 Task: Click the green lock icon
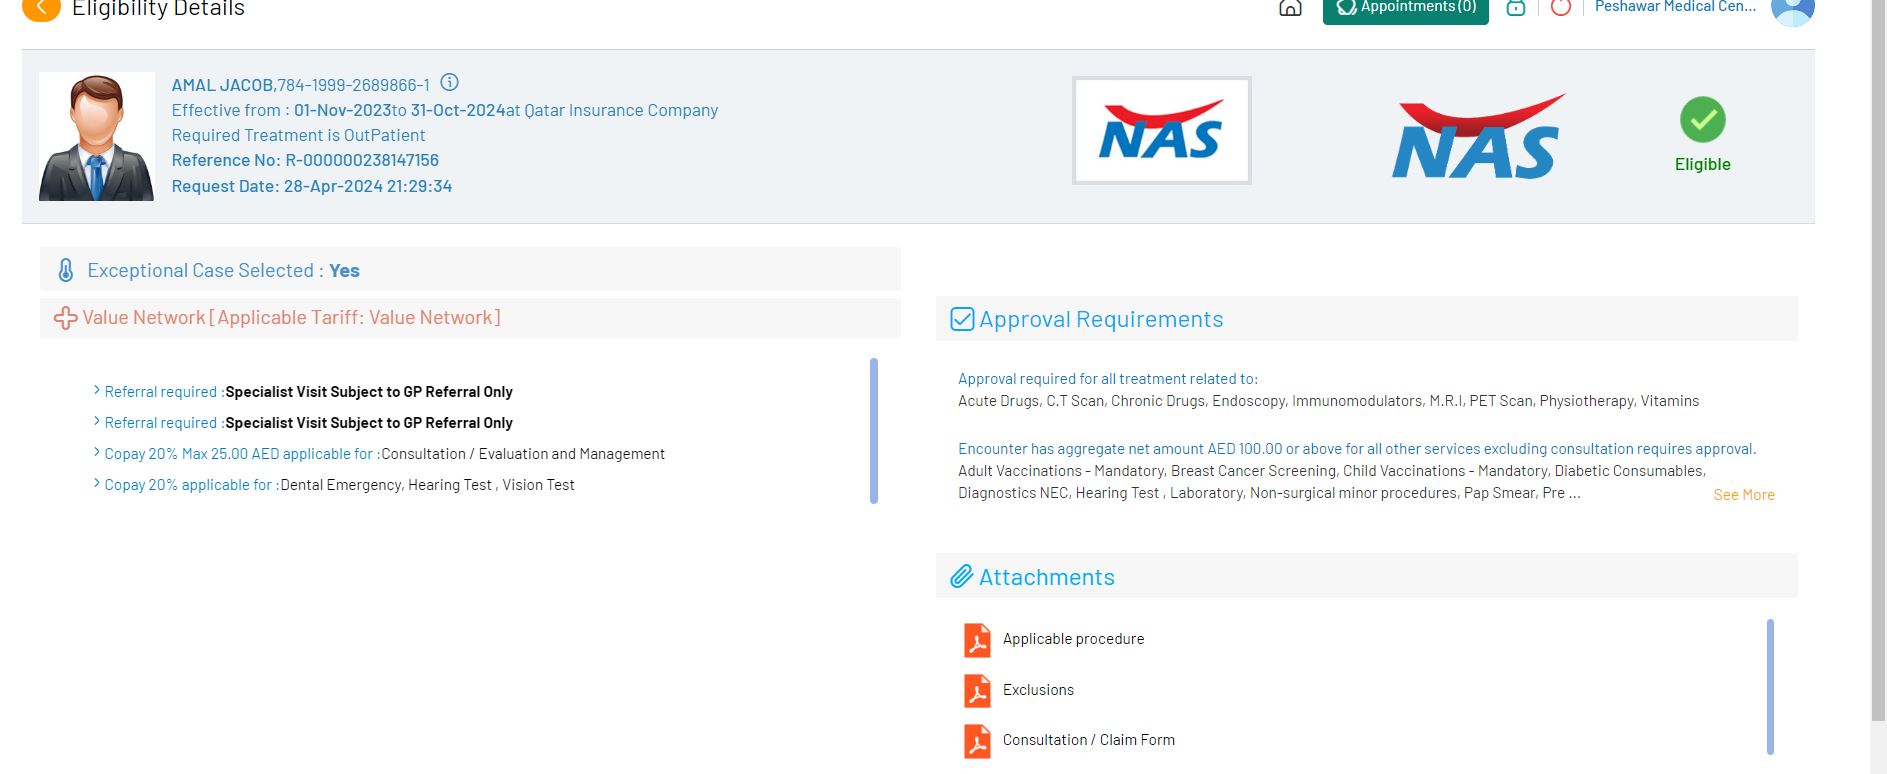1516,8
